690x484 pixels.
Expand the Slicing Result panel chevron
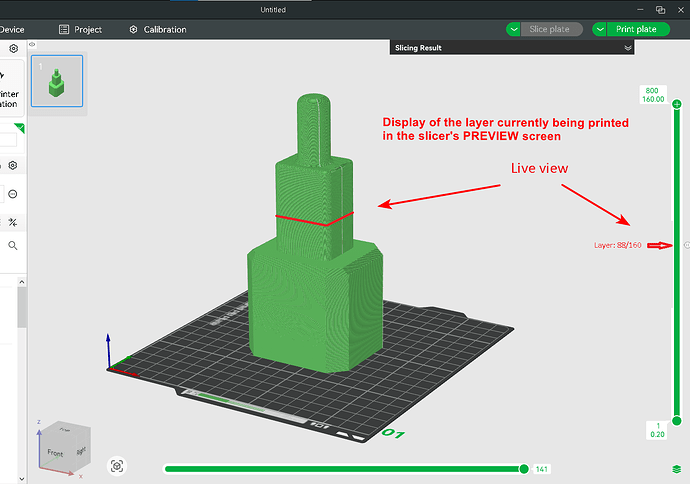pyautogui.click(x=628, y=48)
